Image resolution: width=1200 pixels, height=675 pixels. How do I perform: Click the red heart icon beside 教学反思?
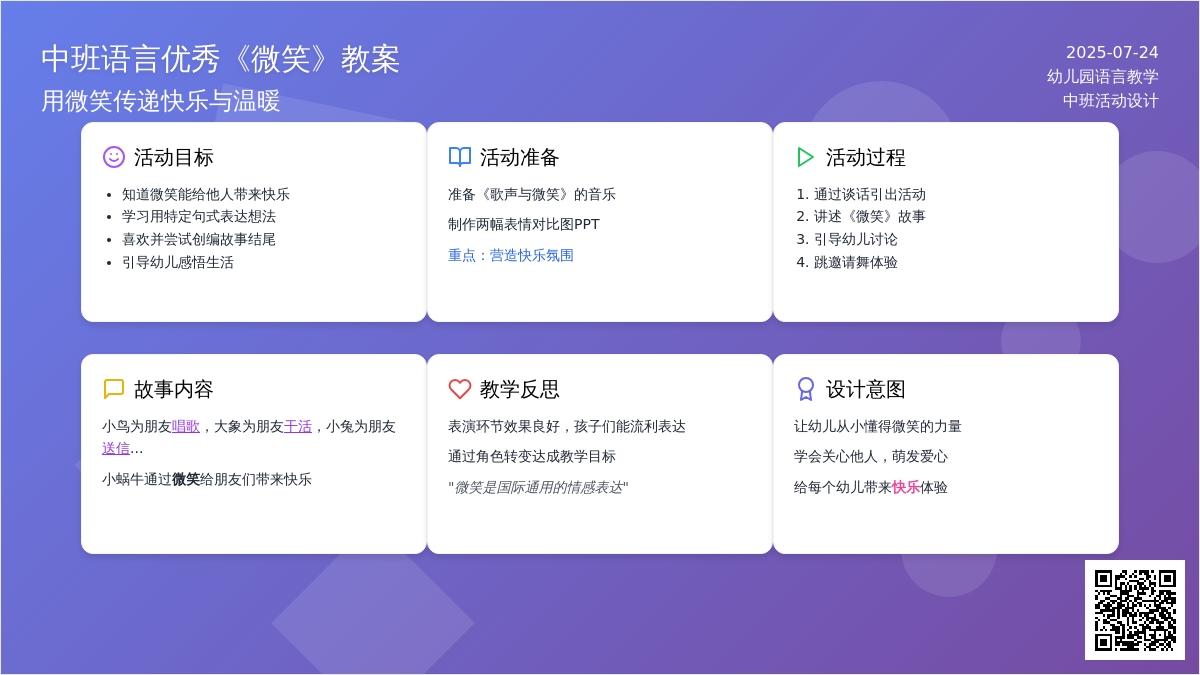[460, 389]
